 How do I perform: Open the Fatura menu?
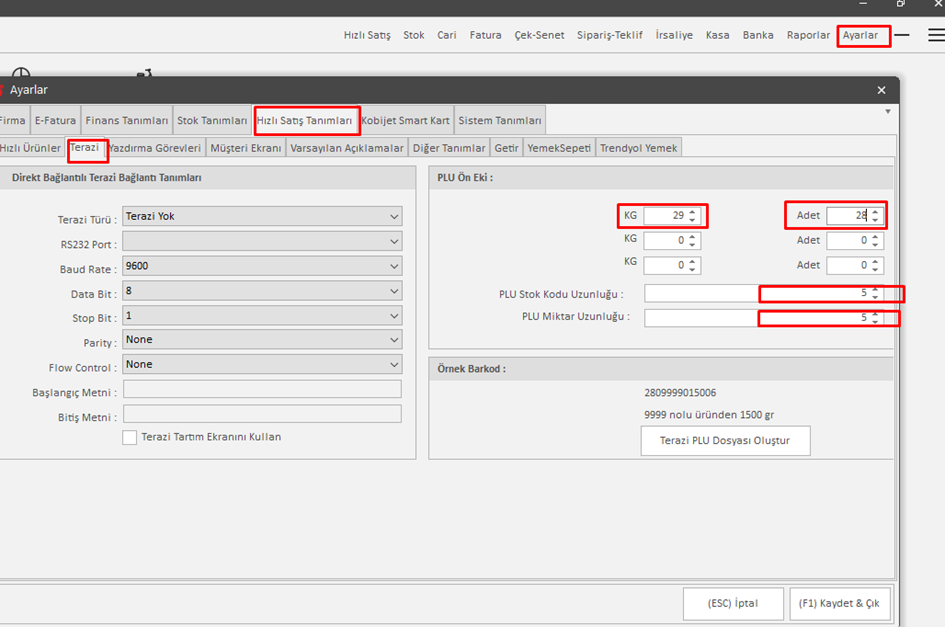tap(485, 35)
